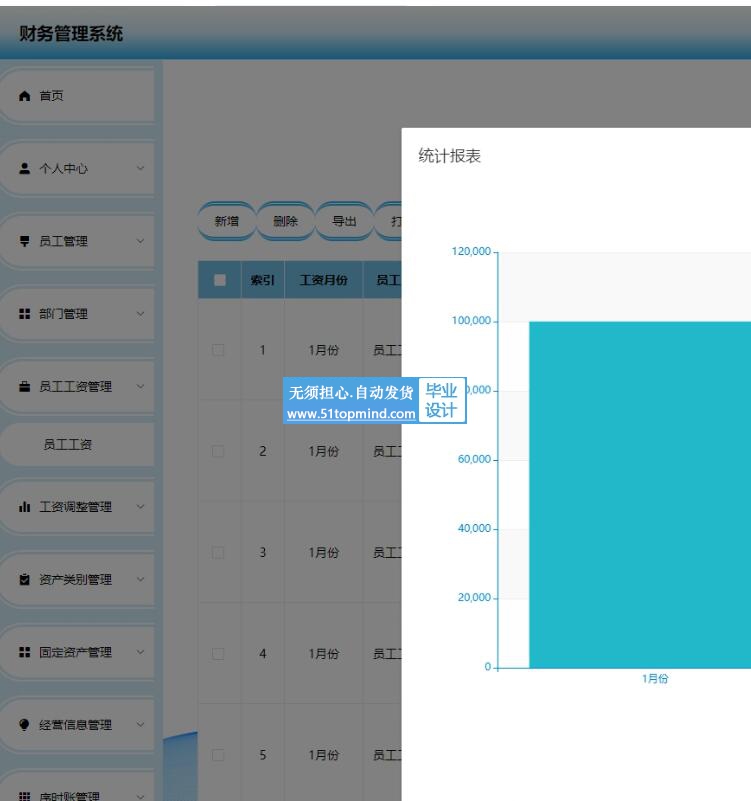Open the 经营信息管理 menu

[77, 725]
